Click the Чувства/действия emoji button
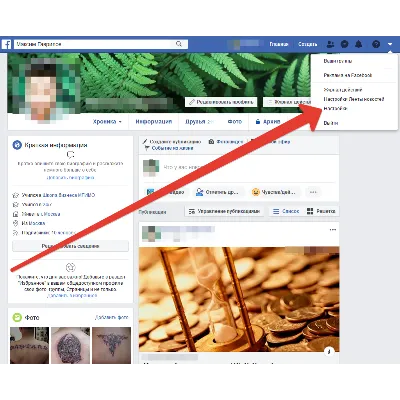The image size is (400, 400). click(274, 192)
